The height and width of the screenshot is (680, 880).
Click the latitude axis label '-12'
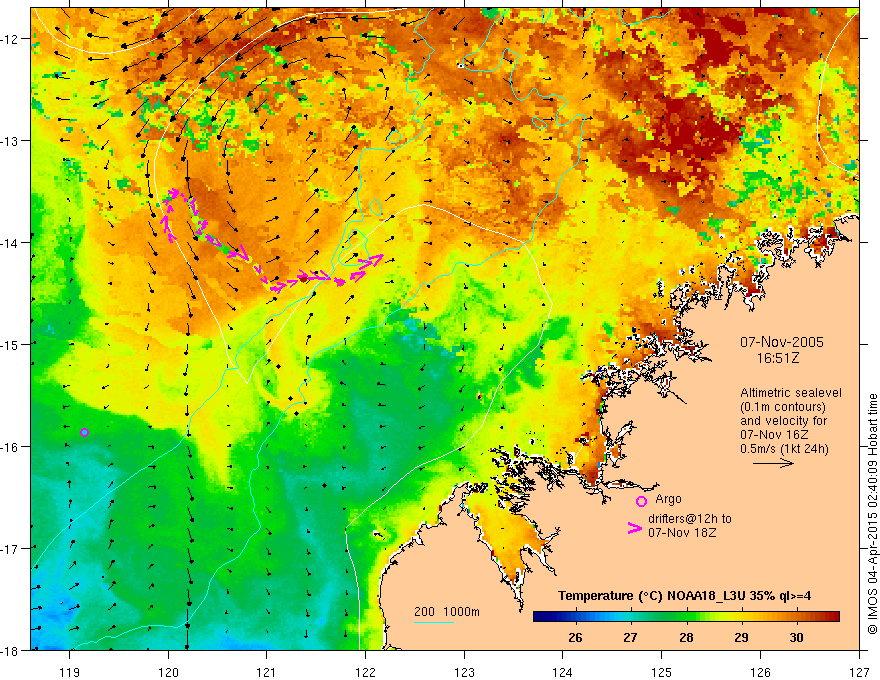click(x=10, y=39)
